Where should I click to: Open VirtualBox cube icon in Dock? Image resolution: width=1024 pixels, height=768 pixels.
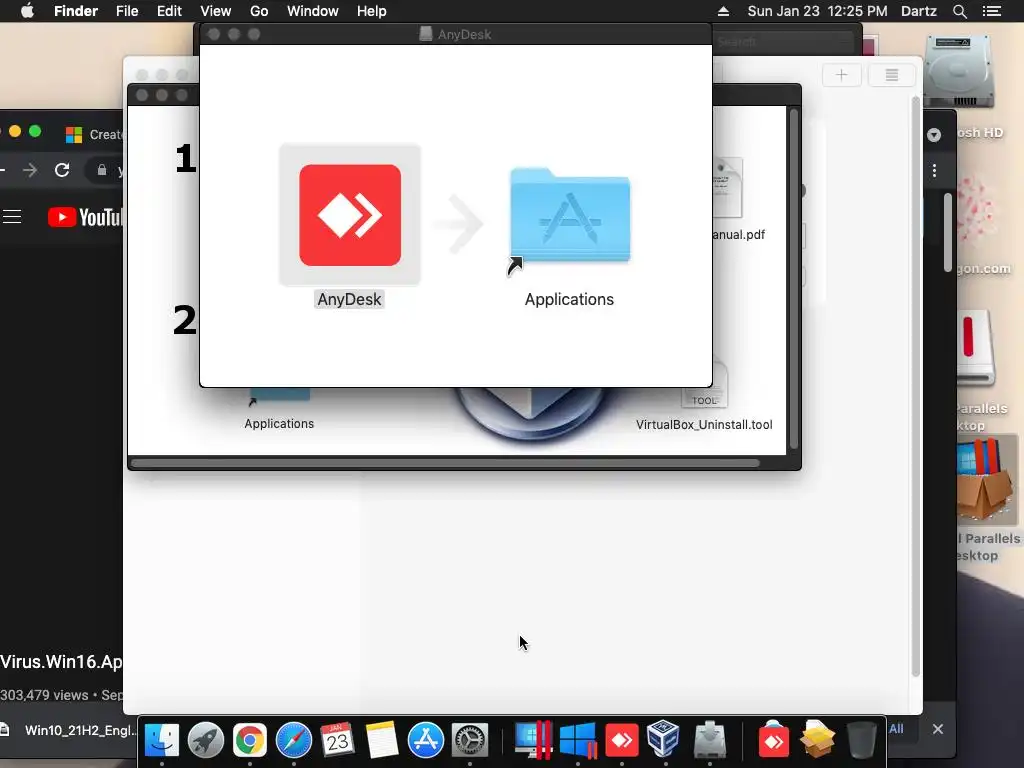(x=664, y=739)
